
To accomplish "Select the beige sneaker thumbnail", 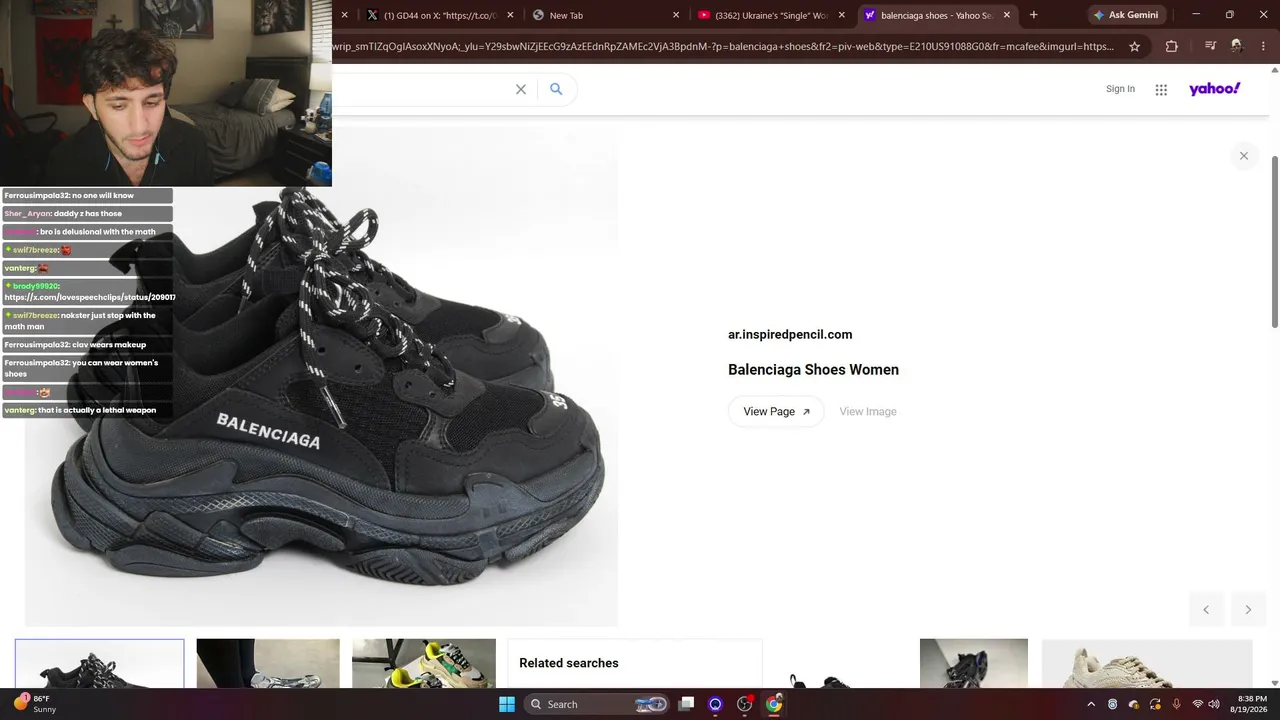I will (1147, 663).
